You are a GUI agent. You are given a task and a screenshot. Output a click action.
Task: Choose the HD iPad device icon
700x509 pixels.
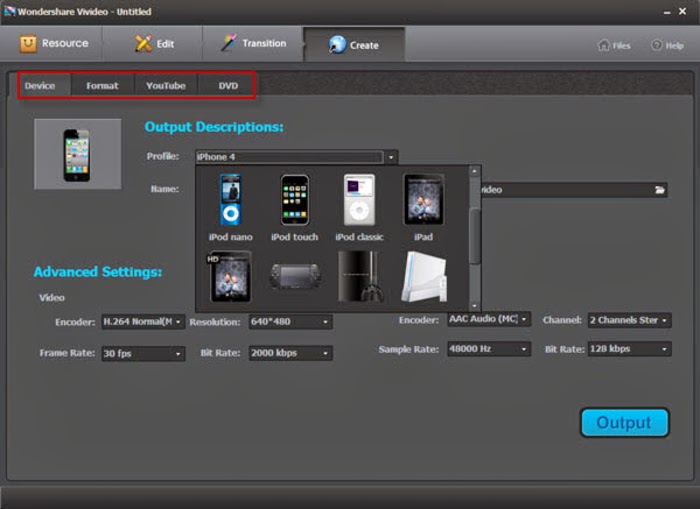point(229,277)
